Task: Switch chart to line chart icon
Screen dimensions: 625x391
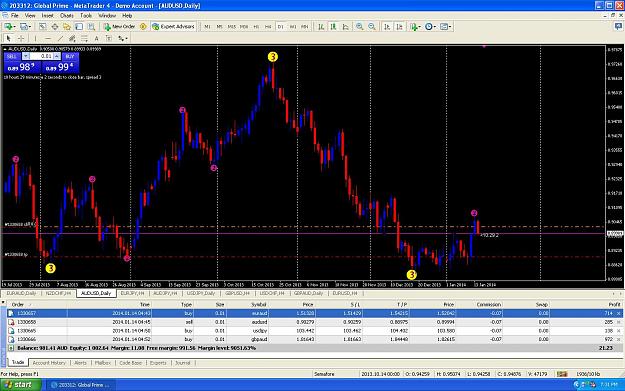Action: (346, 27)
